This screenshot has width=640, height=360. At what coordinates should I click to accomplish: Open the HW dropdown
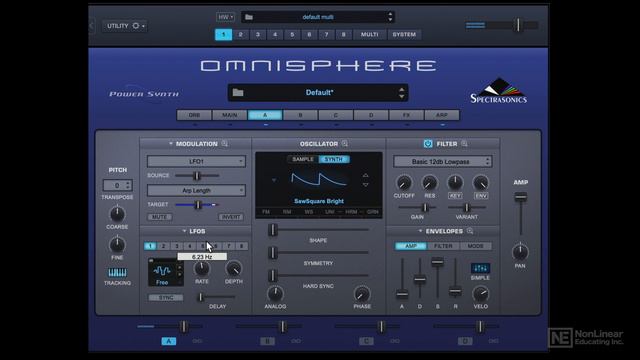(225, 17)
